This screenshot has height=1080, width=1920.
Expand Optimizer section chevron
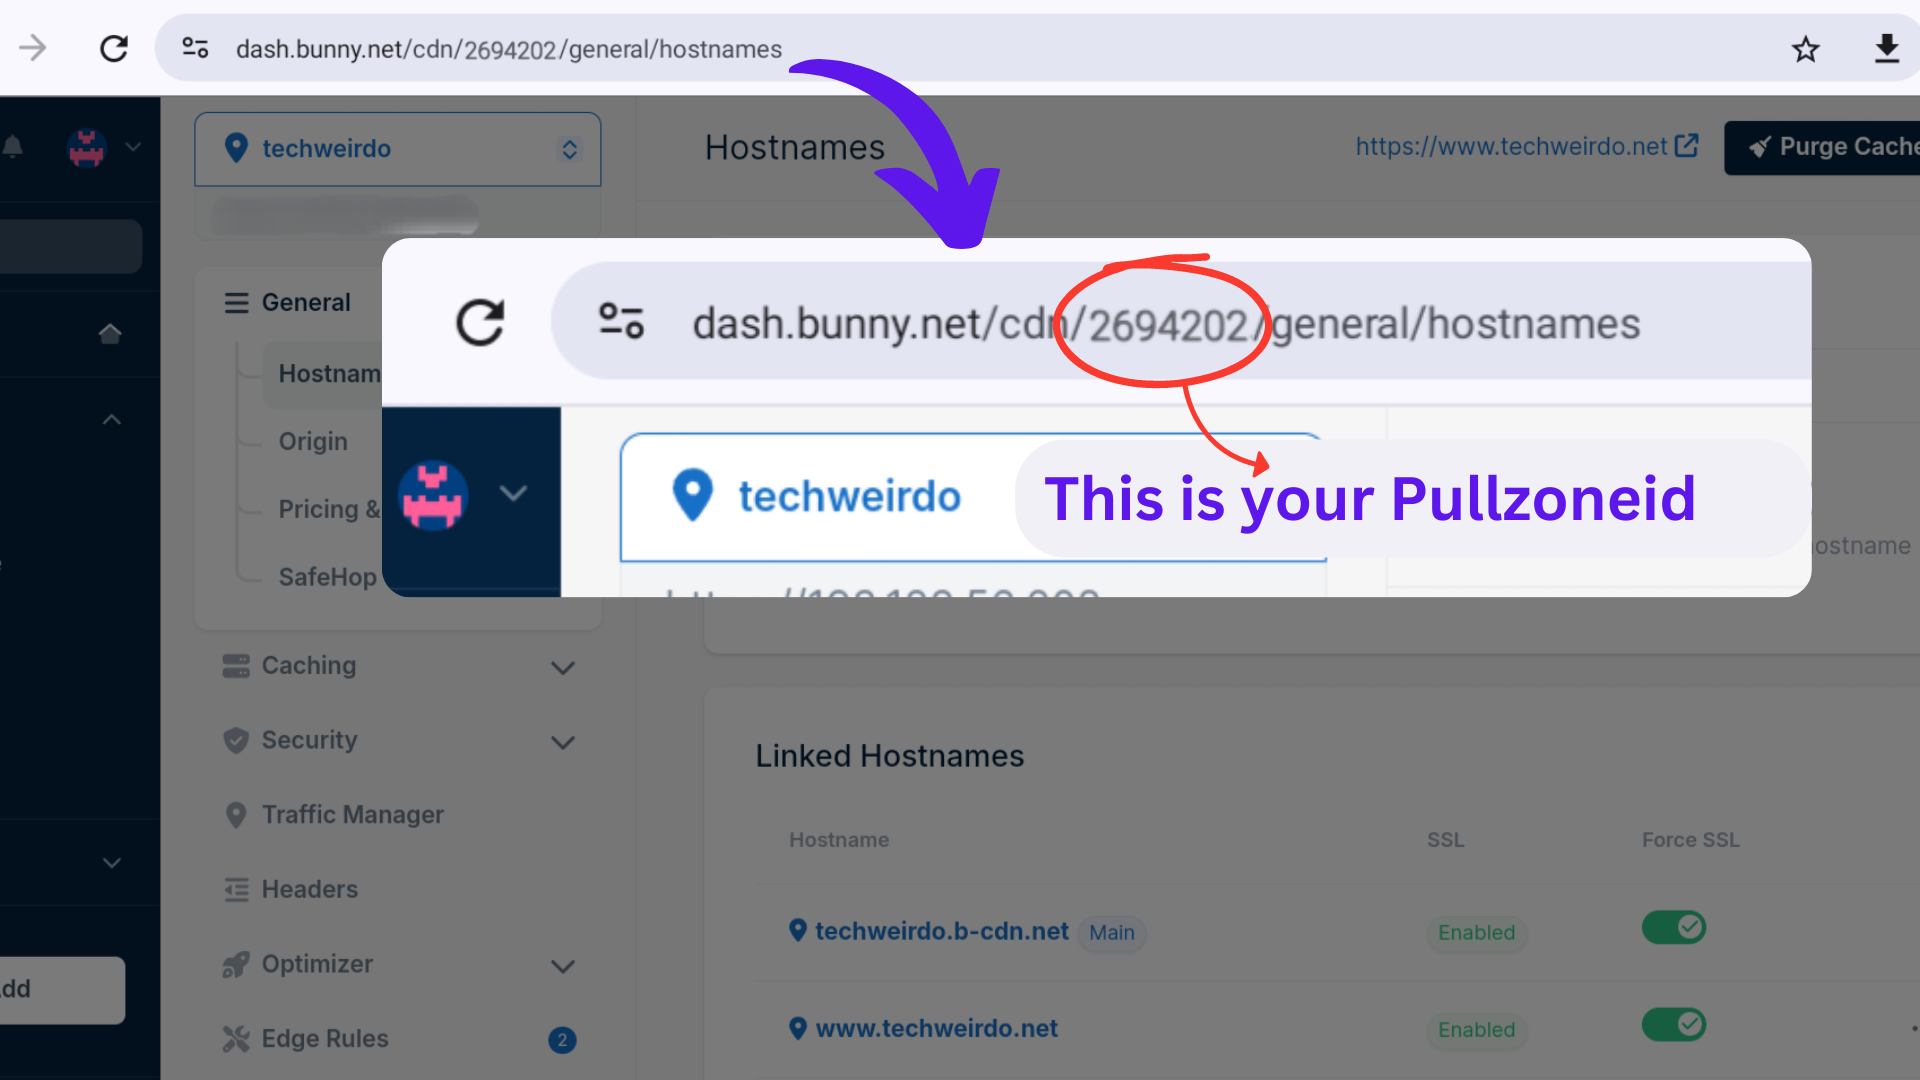pyautogui.click(x=563, y=967)
